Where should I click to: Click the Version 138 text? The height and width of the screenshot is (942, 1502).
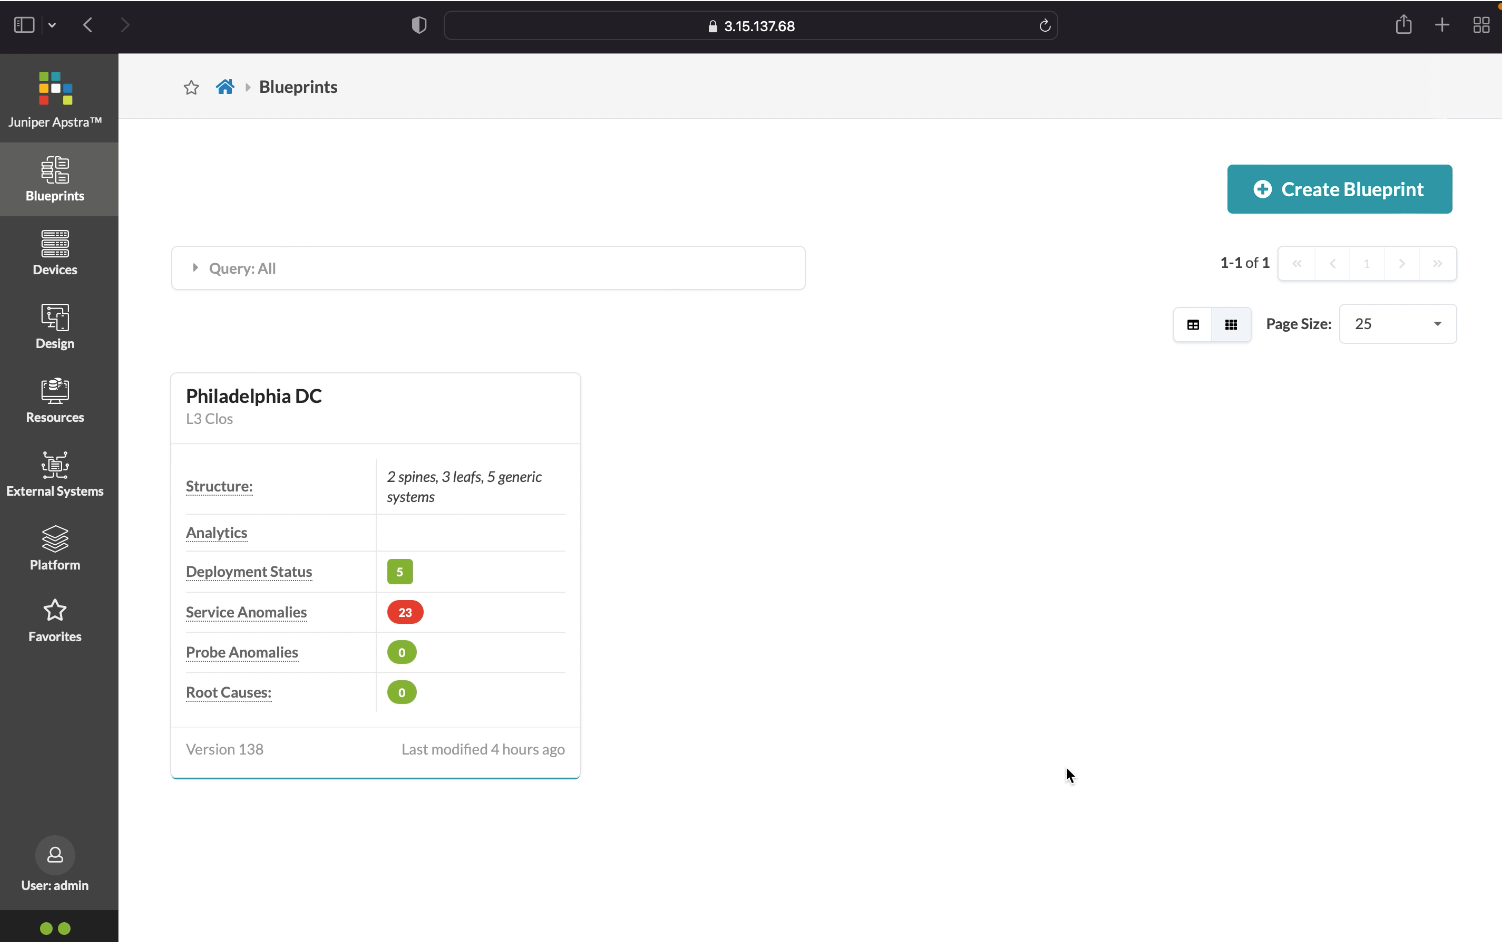click(x=225, y=749)
